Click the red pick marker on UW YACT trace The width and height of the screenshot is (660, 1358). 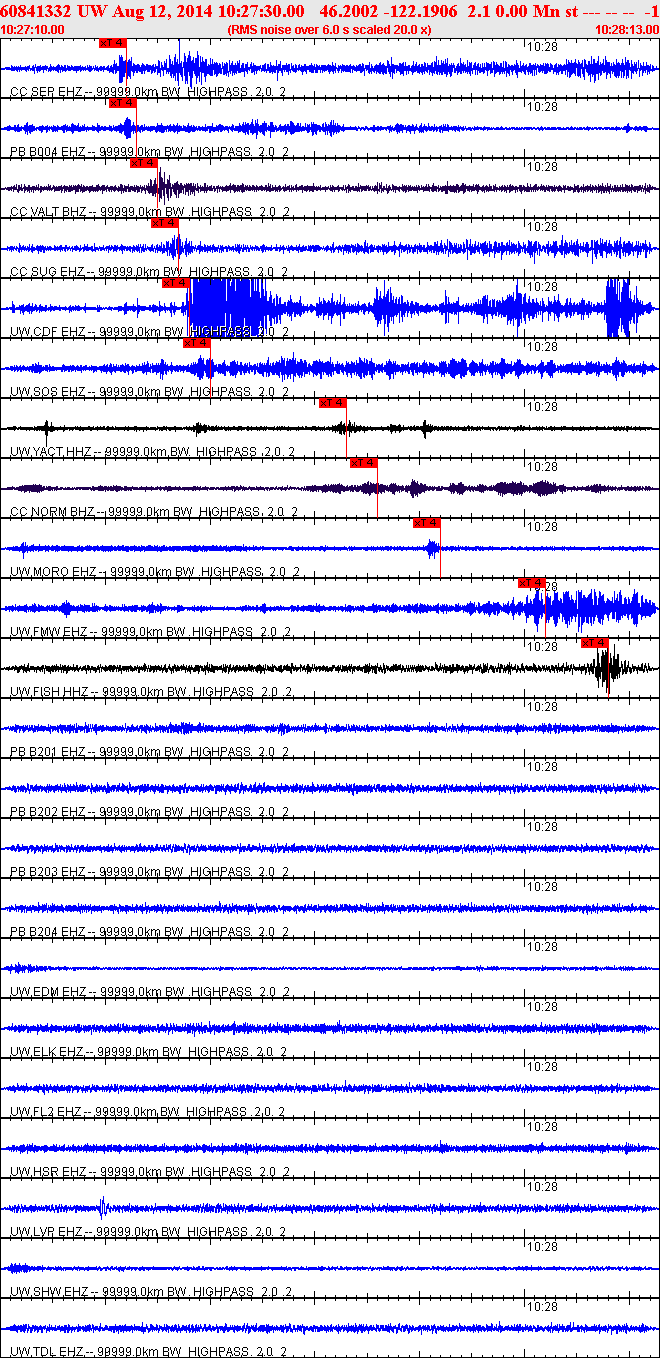(x=333, y=403)
